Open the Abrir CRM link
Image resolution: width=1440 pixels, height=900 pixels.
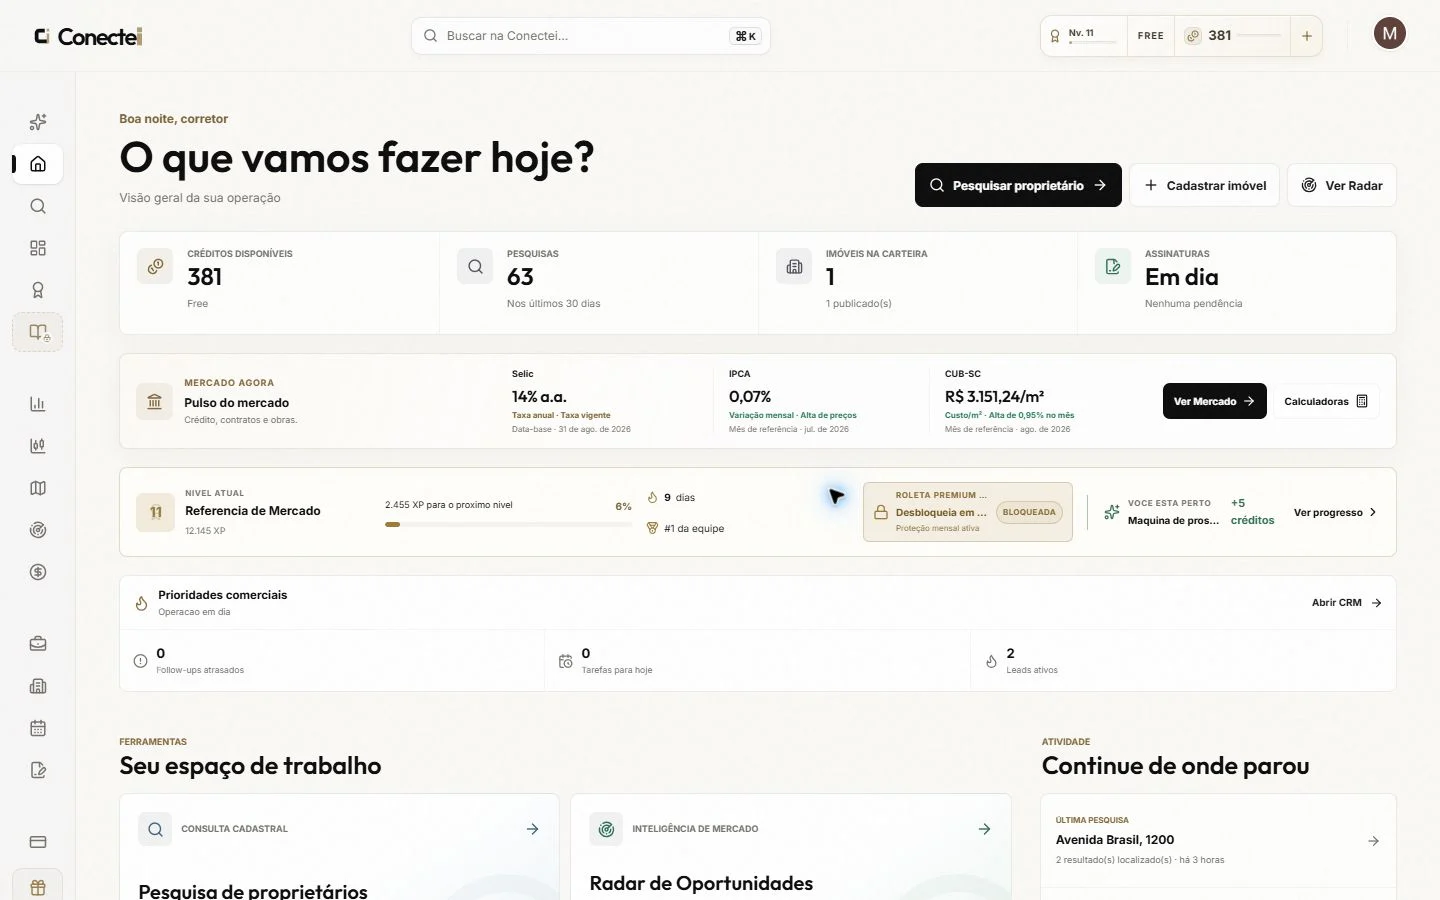tap(1347, 603)
